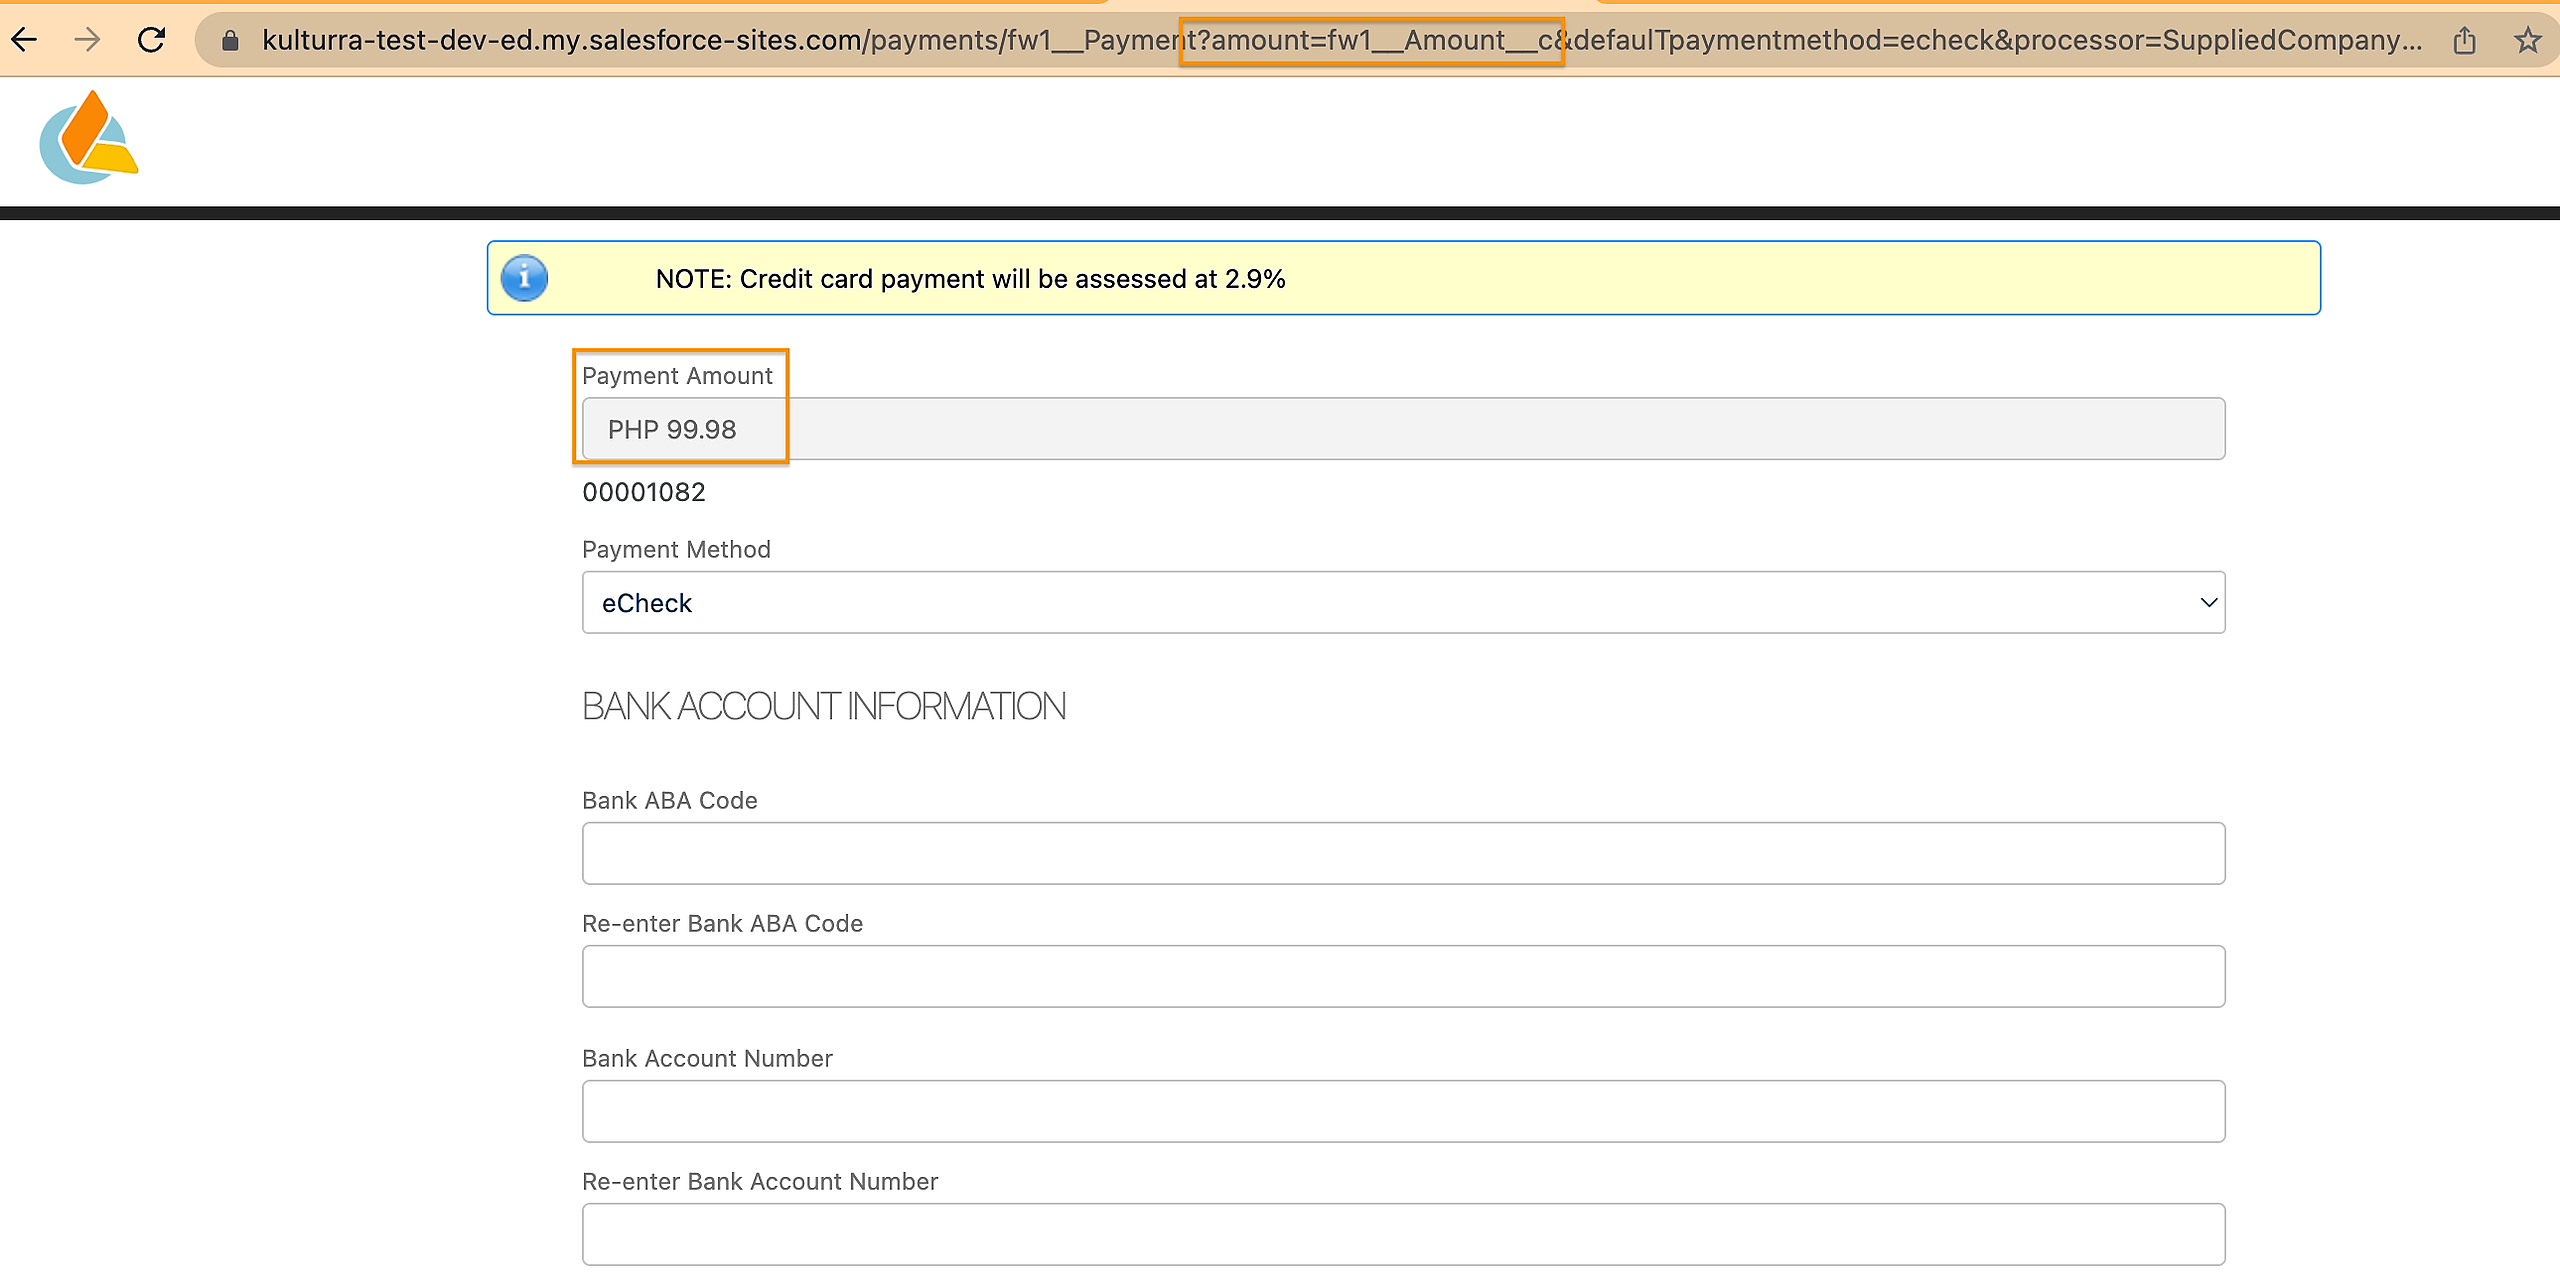
Task: Click the Payment Method label
Action: click(x=676, y=550)
